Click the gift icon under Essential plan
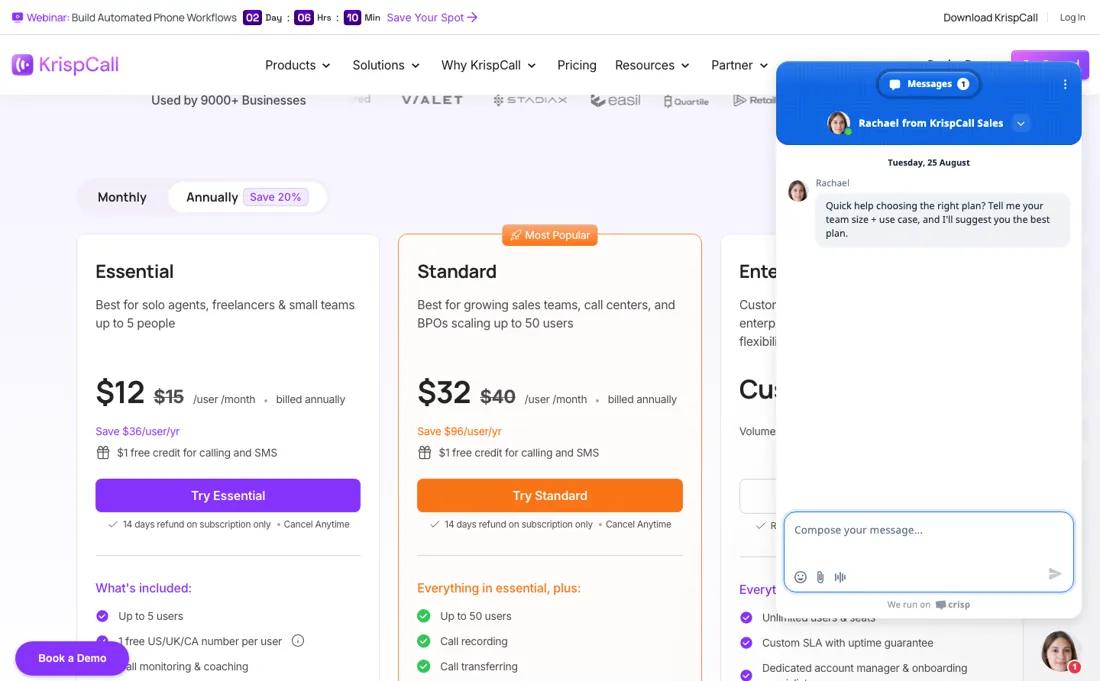This screenshot has width=1100, height=681. click(102, 452)
